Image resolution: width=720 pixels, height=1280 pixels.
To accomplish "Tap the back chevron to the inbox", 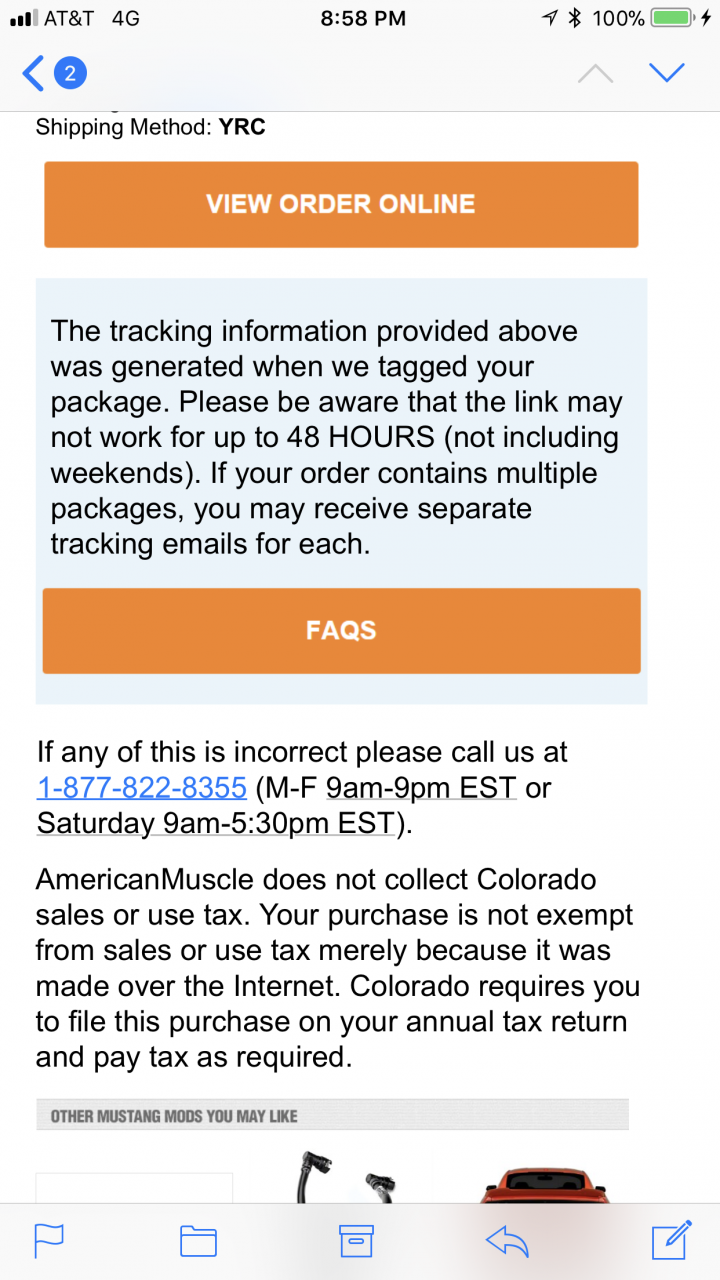I will 33,73.
